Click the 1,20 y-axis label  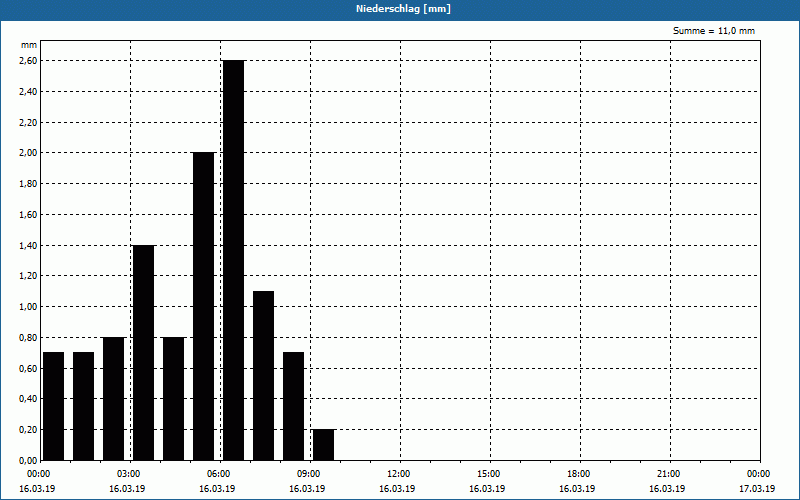coord(28,276)
